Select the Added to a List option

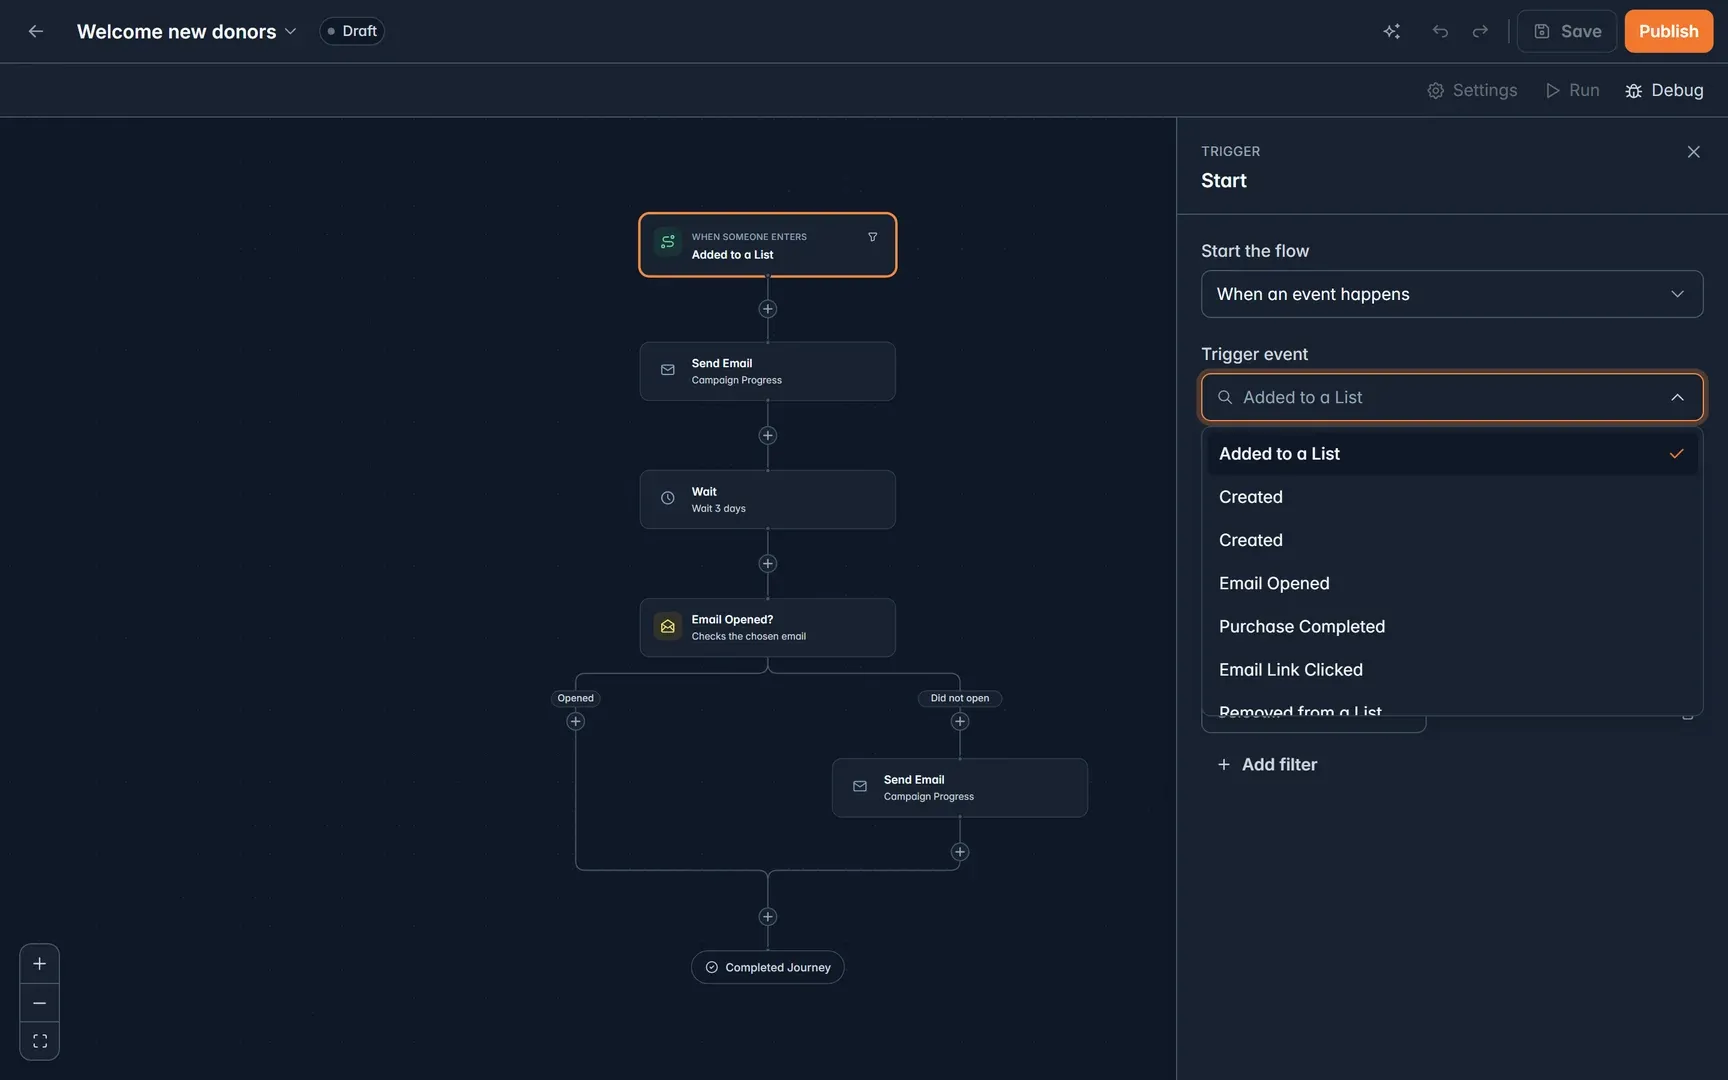(x=1451, y=454)
